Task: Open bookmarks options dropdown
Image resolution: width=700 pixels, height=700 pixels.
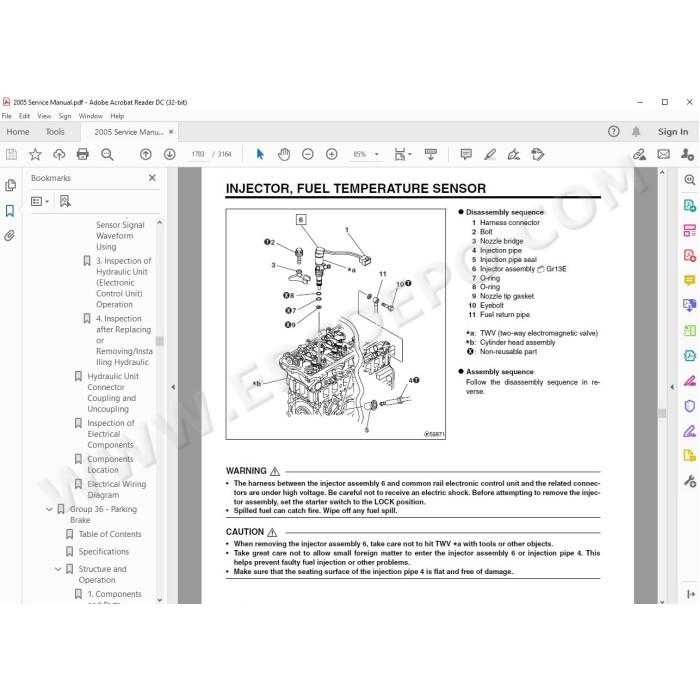Action: [40, 201]
